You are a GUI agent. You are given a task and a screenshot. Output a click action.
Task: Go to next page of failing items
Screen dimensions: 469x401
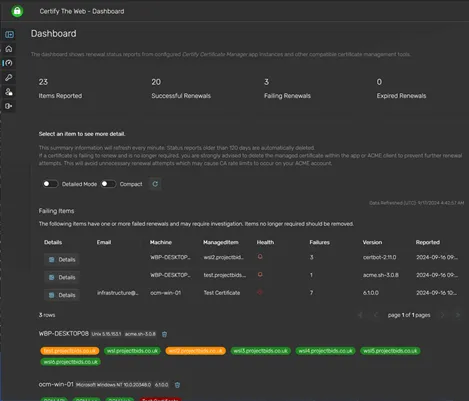coord(443,315)
